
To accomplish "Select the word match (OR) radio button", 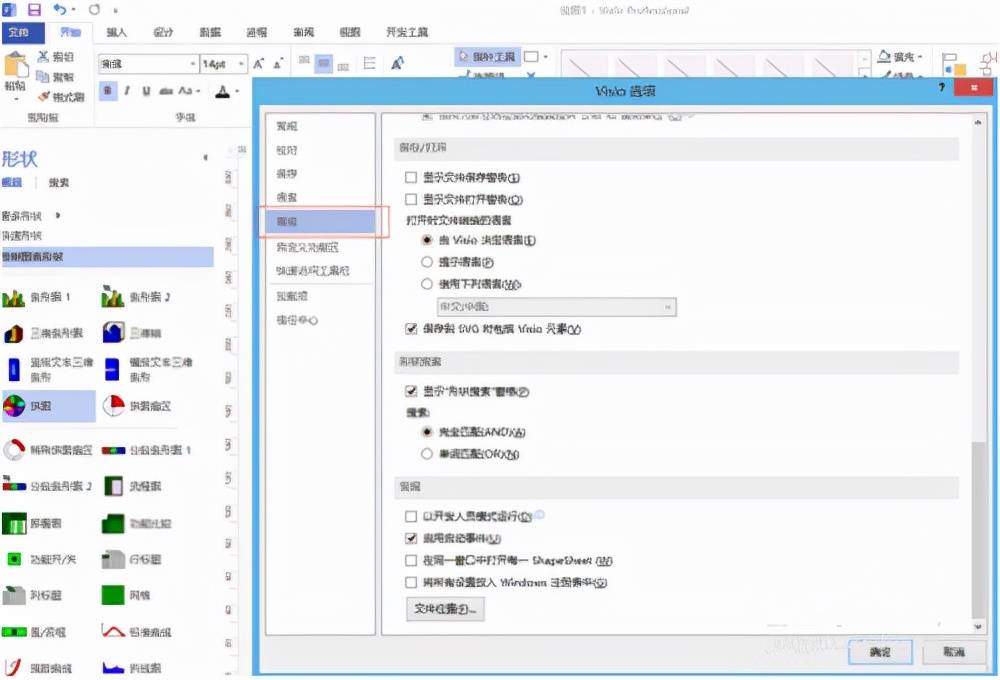I will coord(427,454).
